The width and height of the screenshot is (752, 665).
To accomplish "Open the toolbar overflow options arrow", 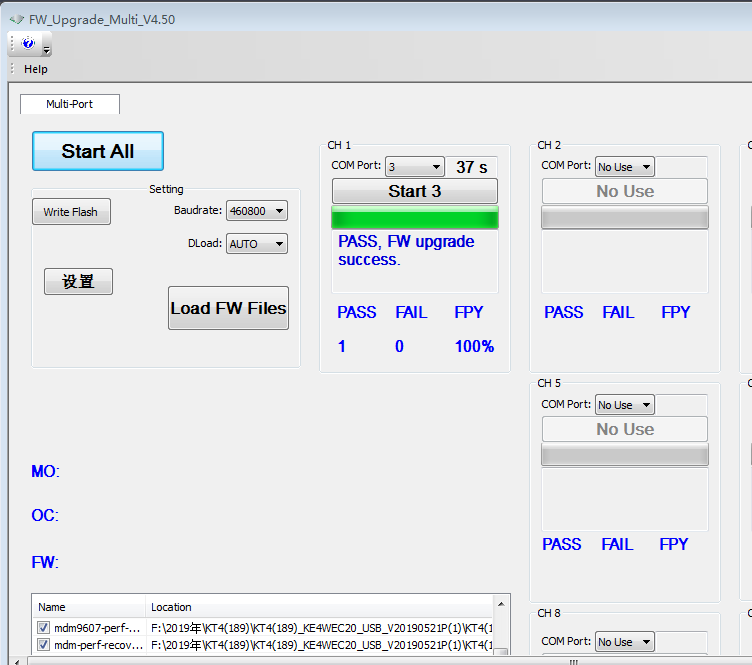I will tap(46, 49).
